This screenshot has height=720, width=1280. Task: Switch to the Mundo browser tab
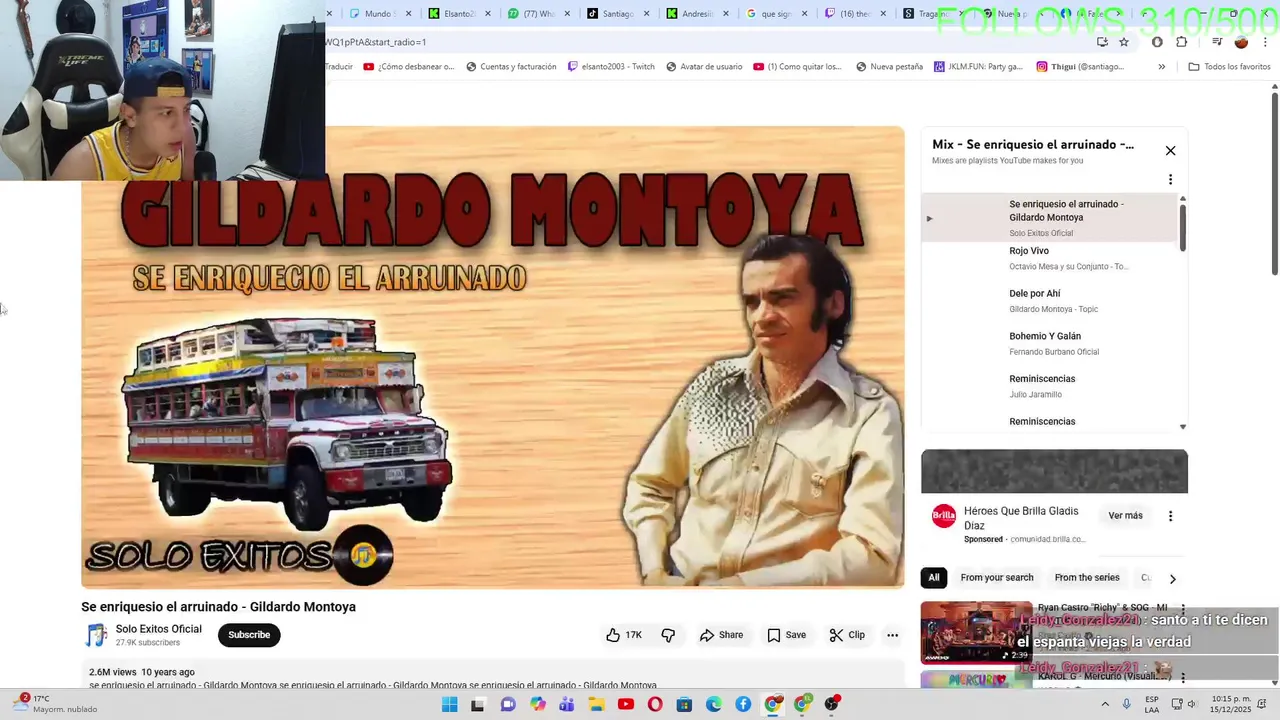tap(378, 14)
